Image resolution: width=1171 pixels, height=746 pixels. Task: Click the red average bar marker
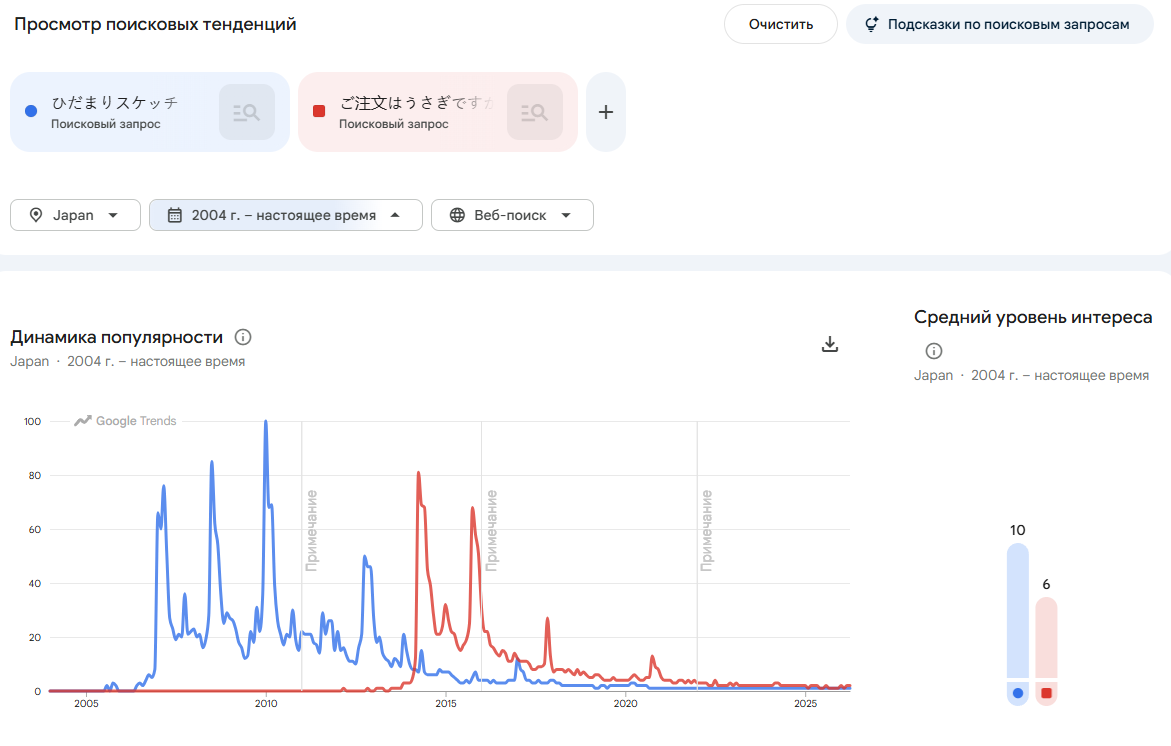[x=1046, y=693]
